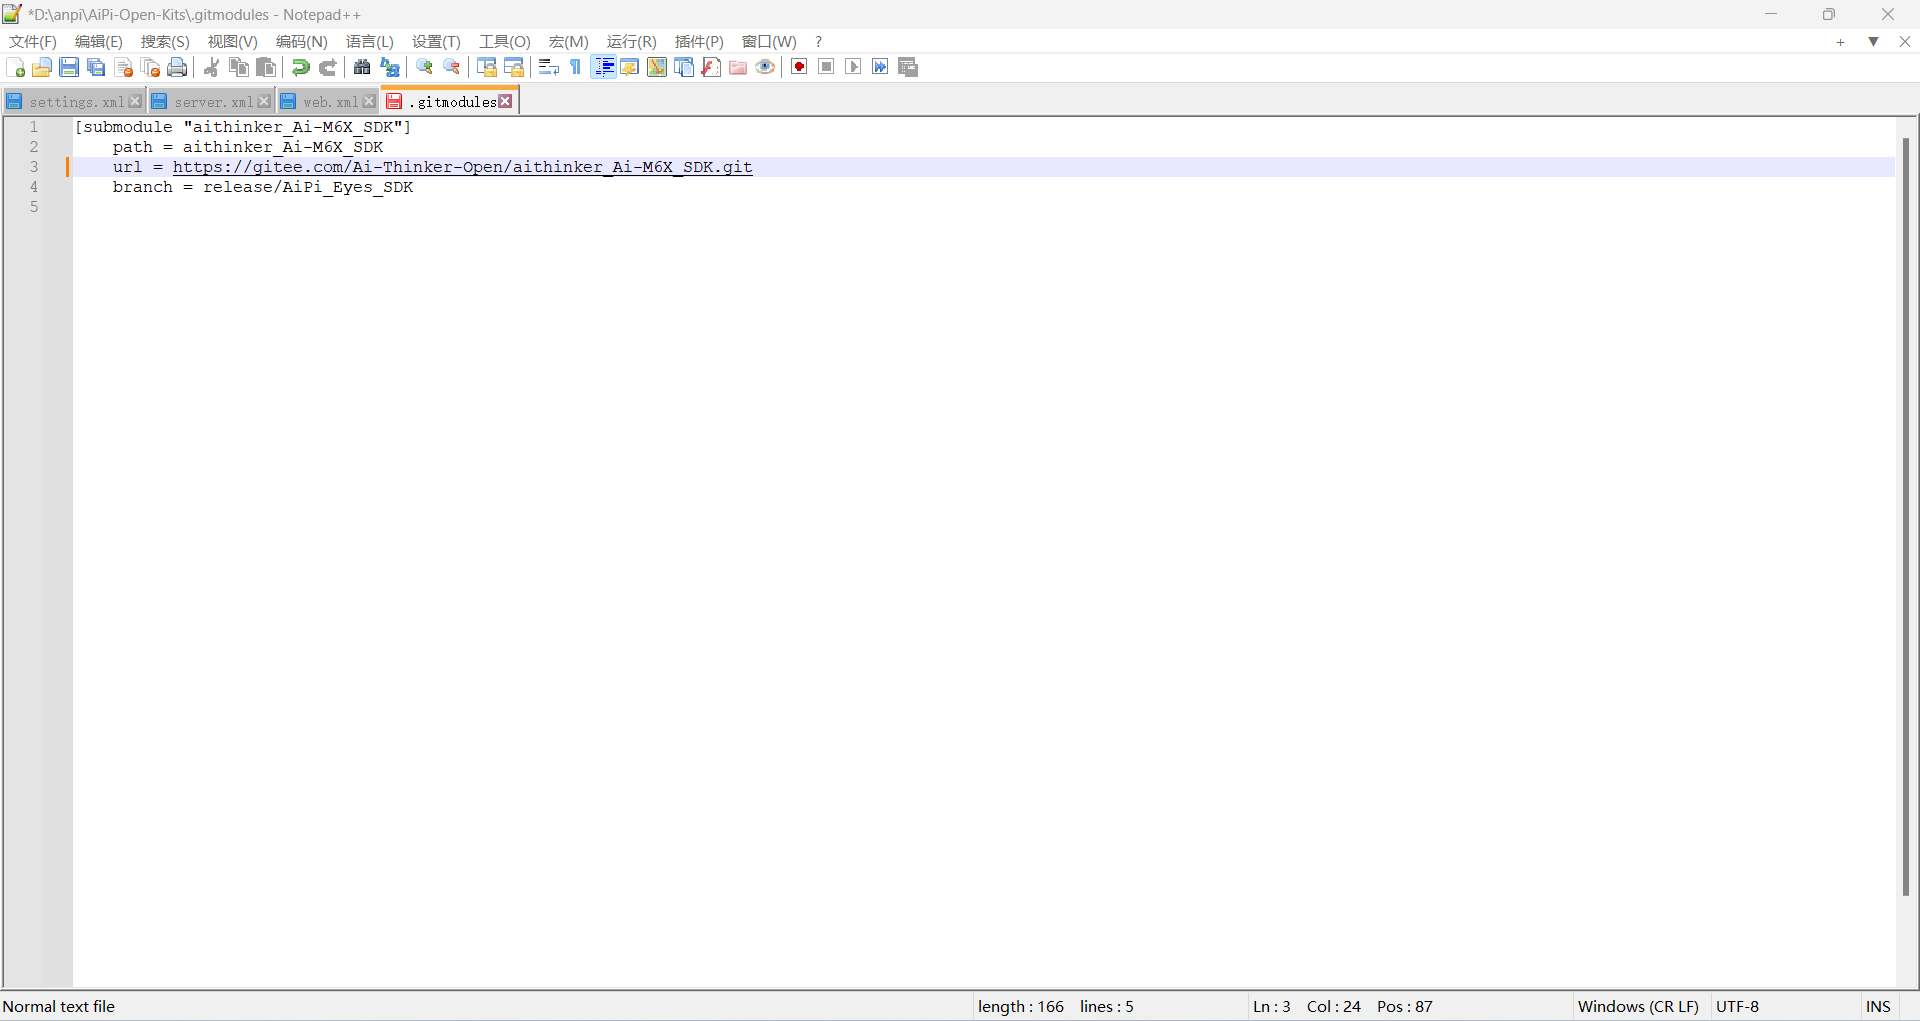Save the current file with floppy icon
The width and height of the screenshot is (1920, 1021).
pos(69,67)
